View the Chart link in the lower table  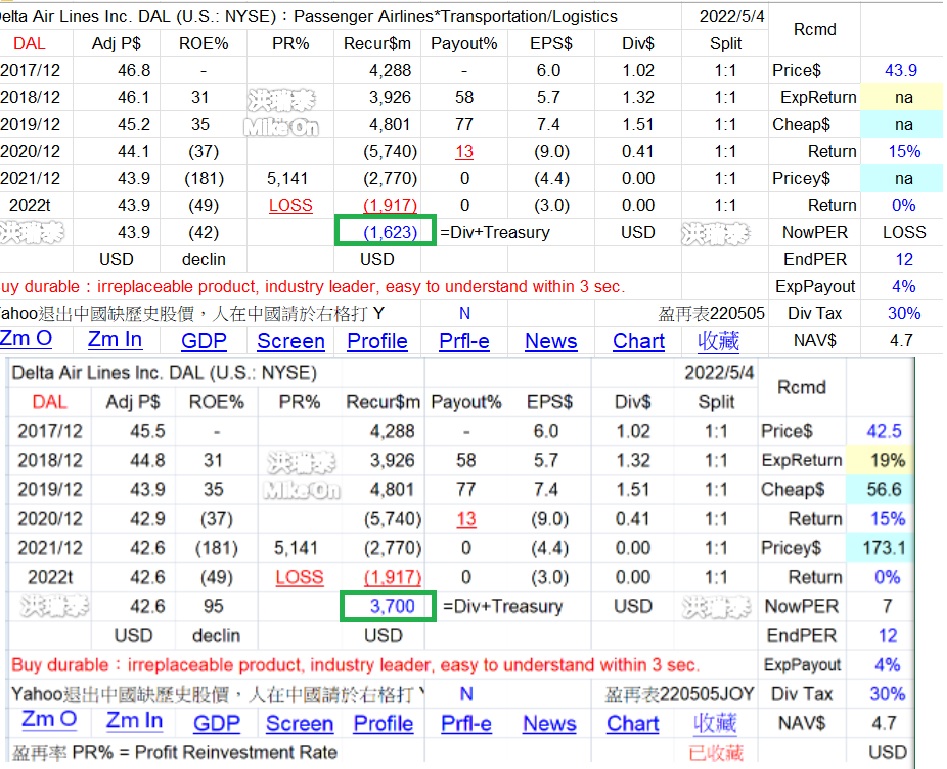633,723
